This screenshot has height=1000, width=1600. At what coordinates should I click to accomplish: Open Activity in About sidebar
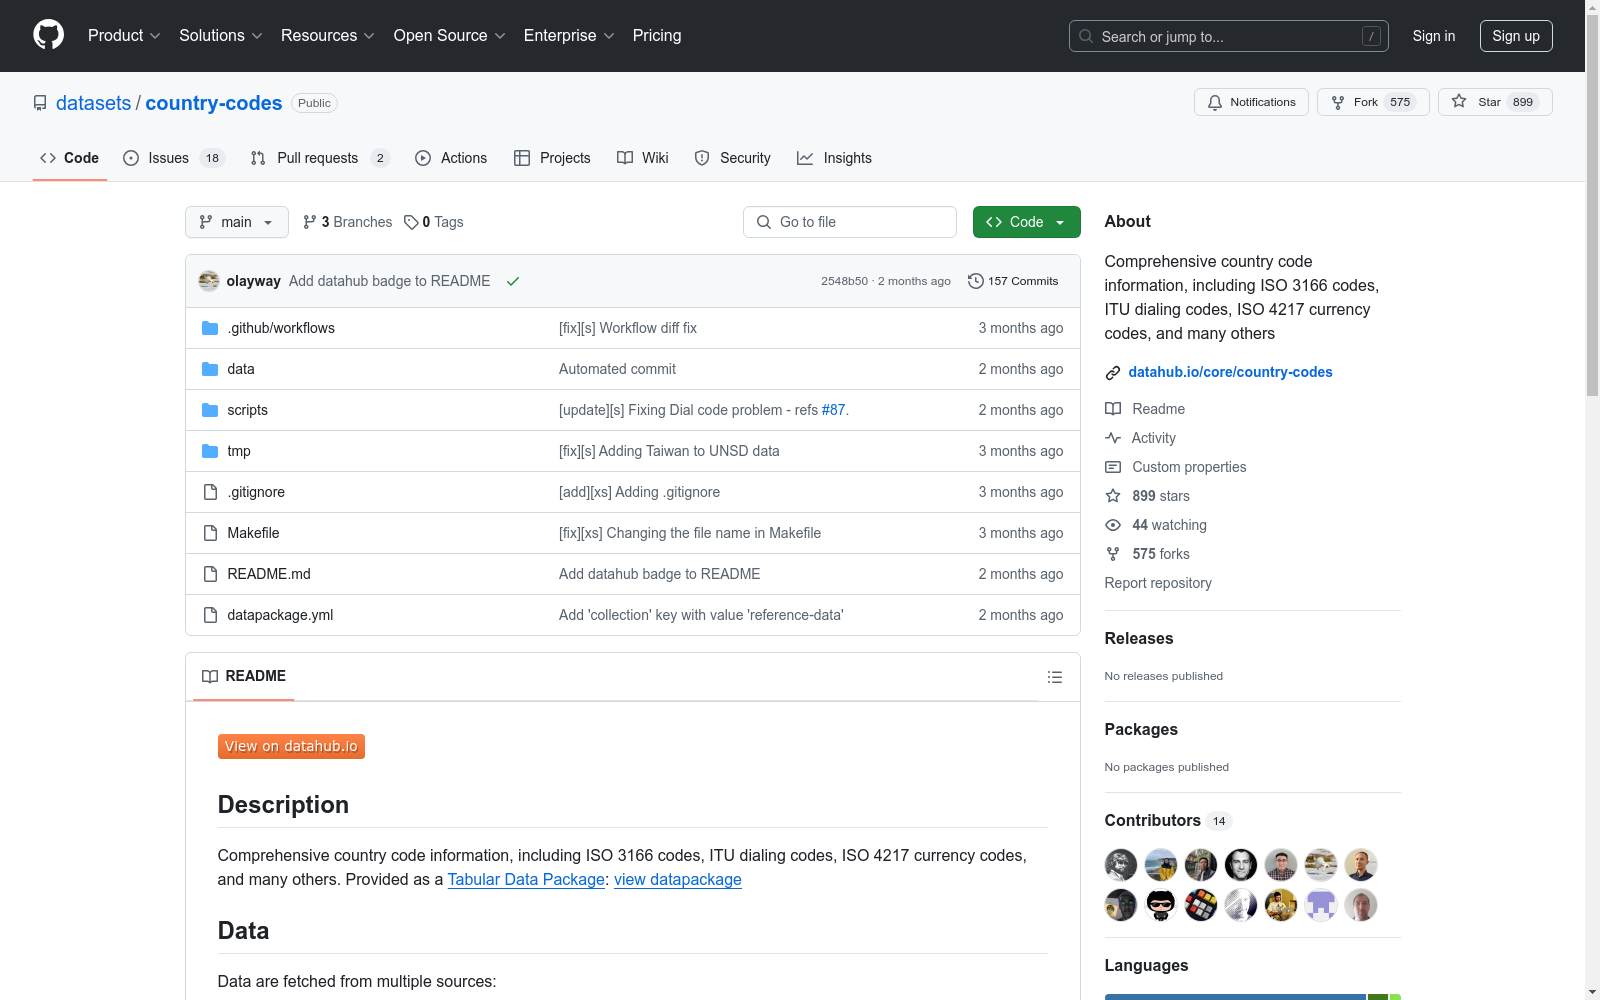click(1140, 438)
